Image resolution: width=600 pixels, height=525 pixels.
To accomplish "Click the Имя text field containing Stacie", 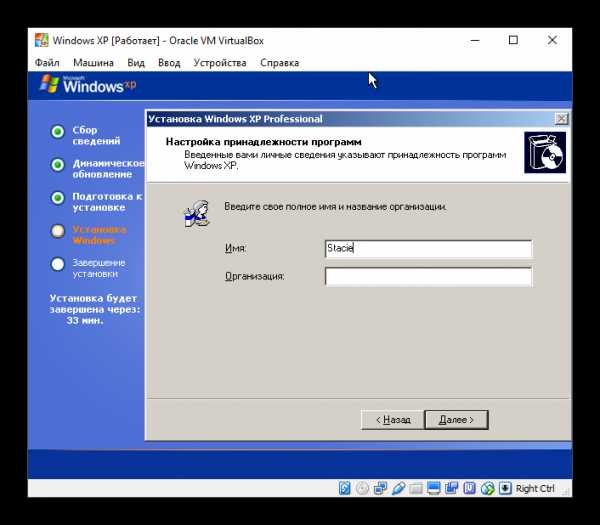I will coord(428,249).
